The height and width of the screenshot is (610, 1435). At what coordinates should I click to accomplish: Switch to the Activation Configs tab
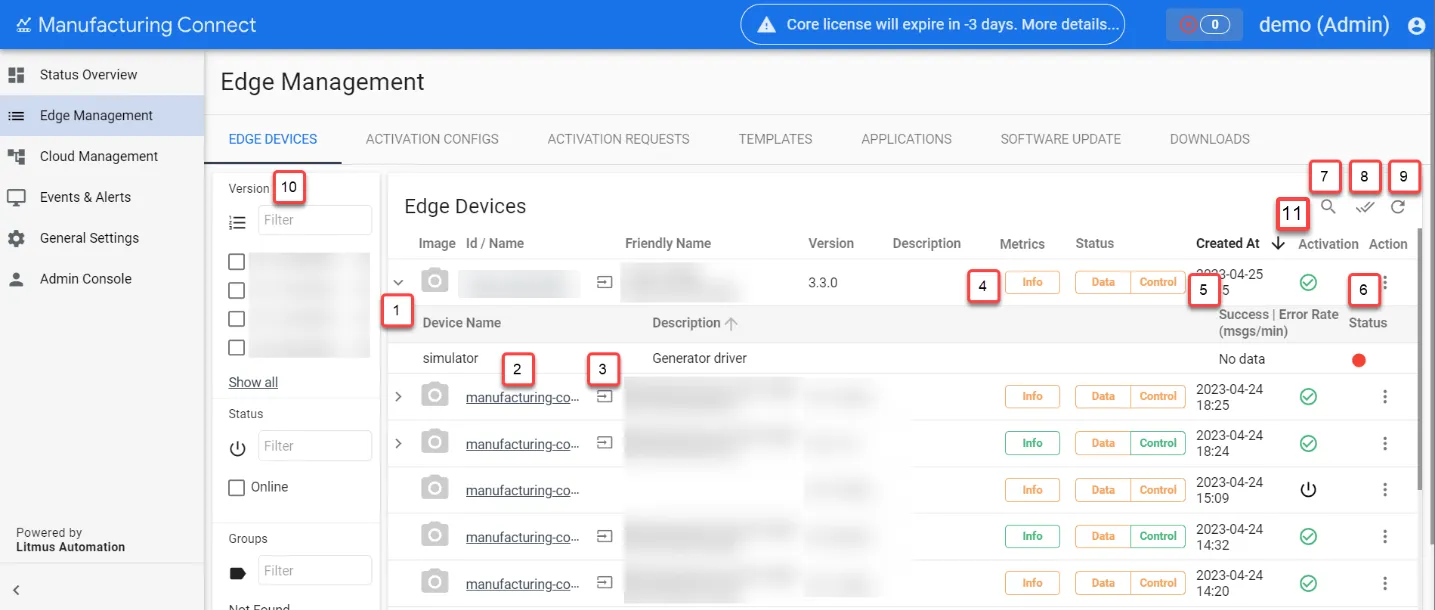[432, 139]
